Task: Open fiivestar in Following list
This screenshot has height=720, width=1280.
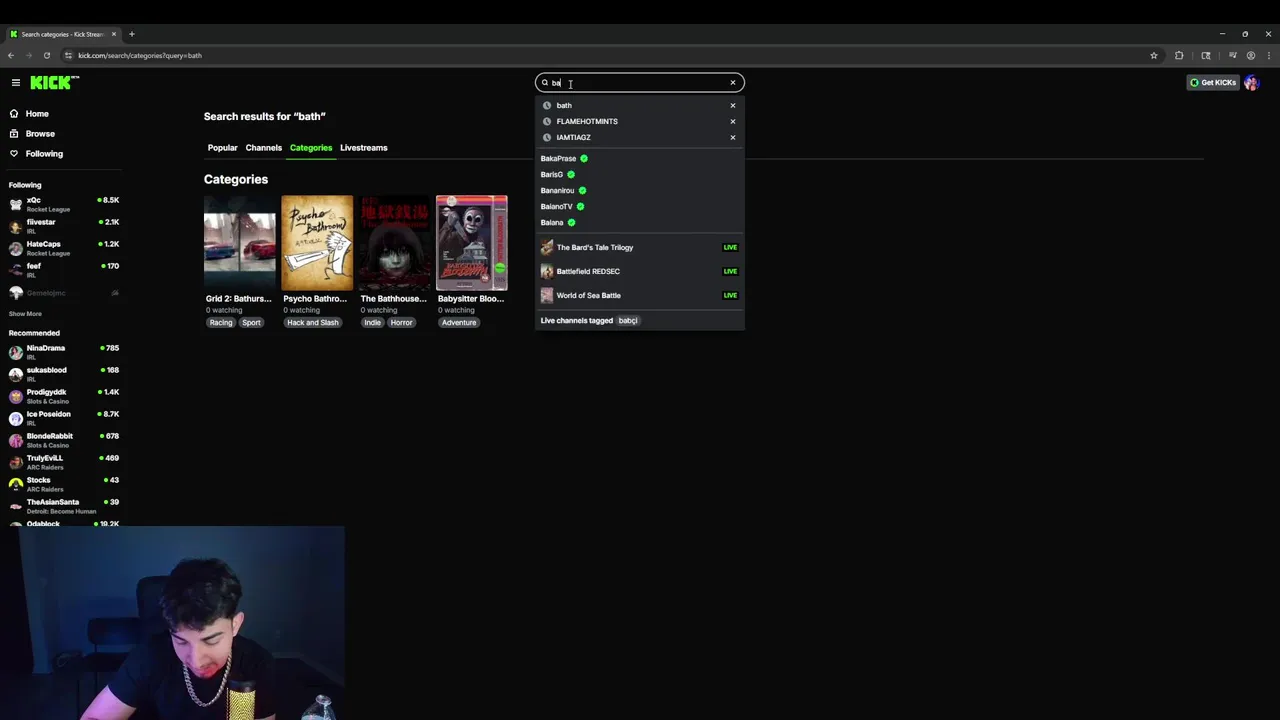Action: [64, 226]
